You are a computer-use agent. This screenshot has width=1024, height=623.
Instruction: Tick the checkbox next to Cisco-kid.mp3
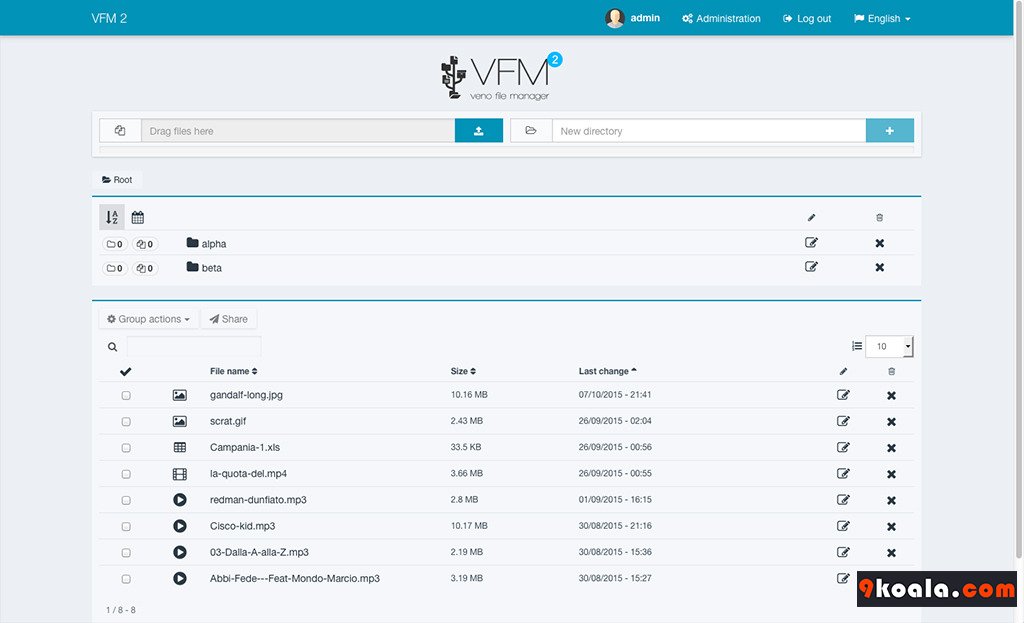pyautogui.click(x=126, y=526)
